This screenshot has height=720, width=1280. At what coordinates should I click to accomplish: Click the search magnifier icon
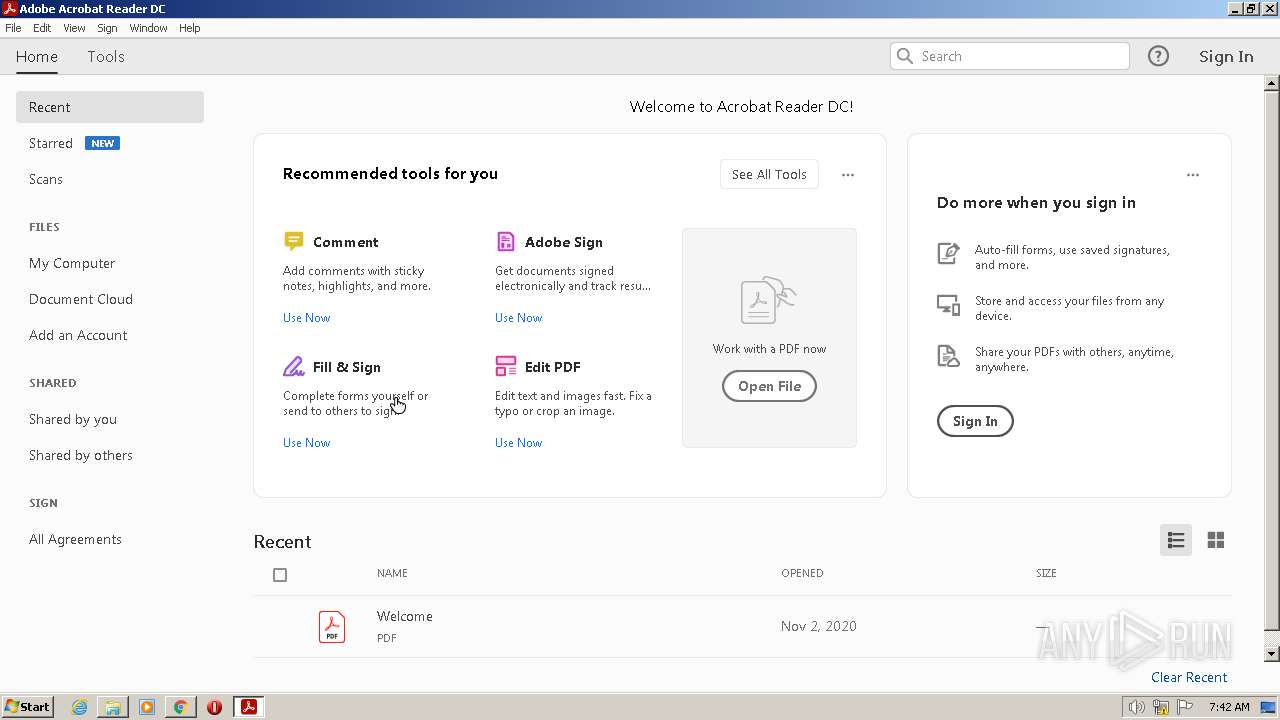click(905, 56)
